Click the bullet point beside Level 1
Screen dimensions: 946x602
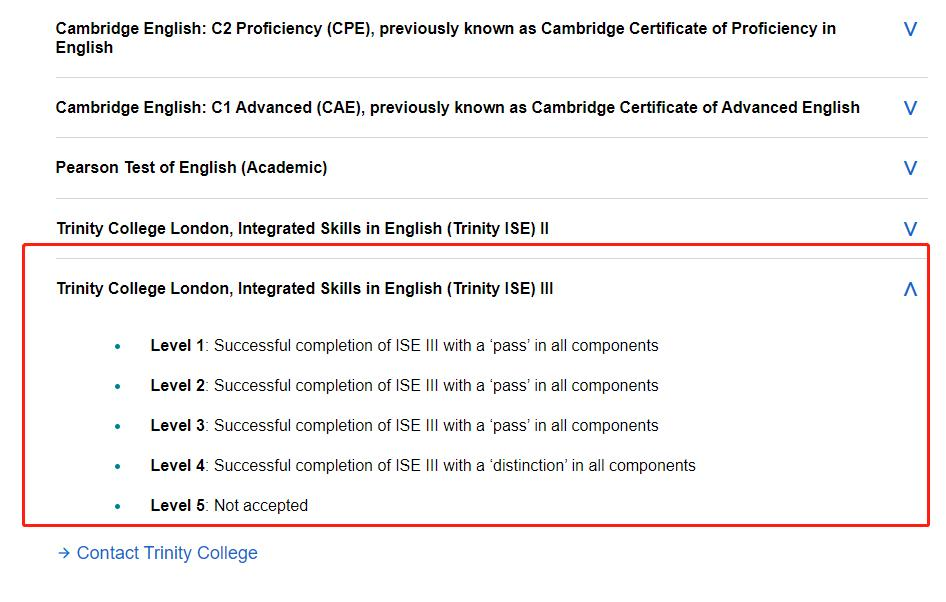point(118,347)
